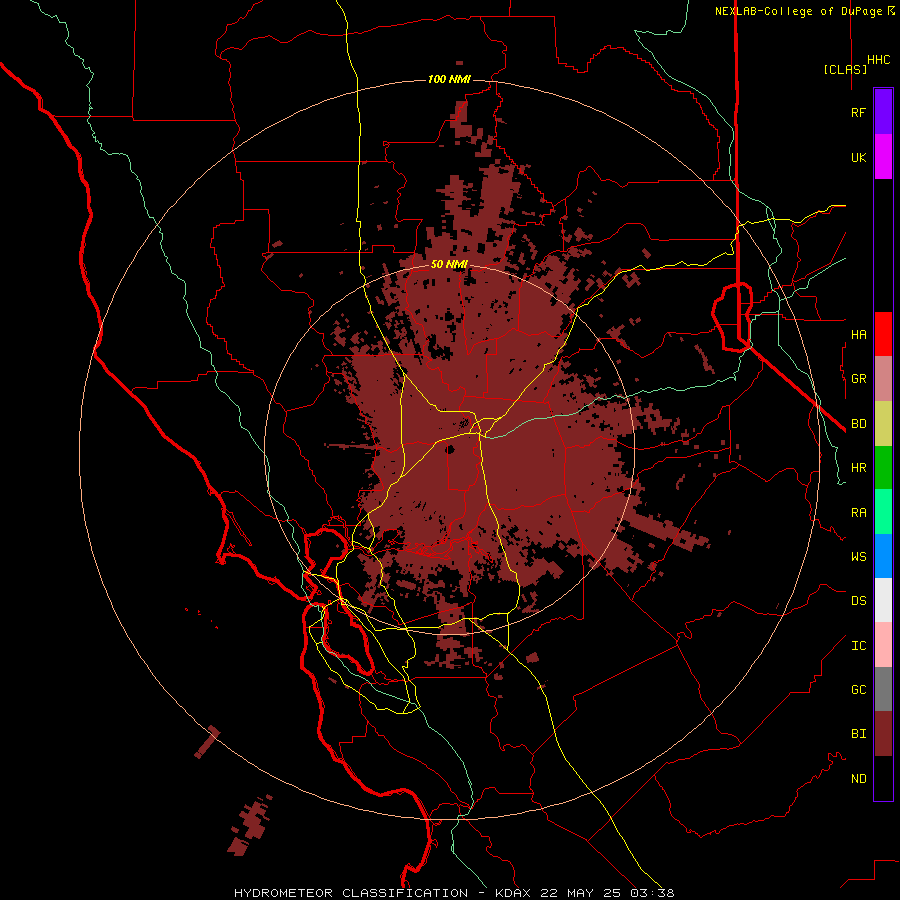Click the 'ND' legend label

[x=858, y=779]
